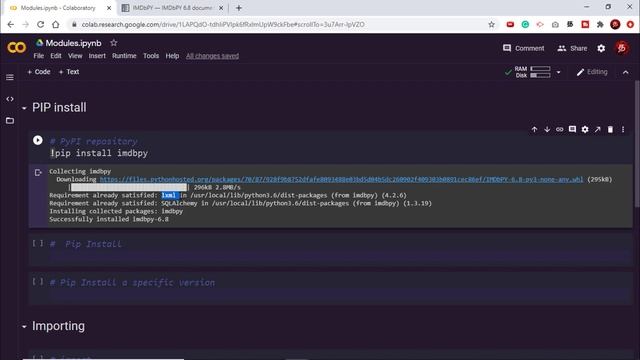Click the Share button

pyautogui.click(x=573, y=48)
